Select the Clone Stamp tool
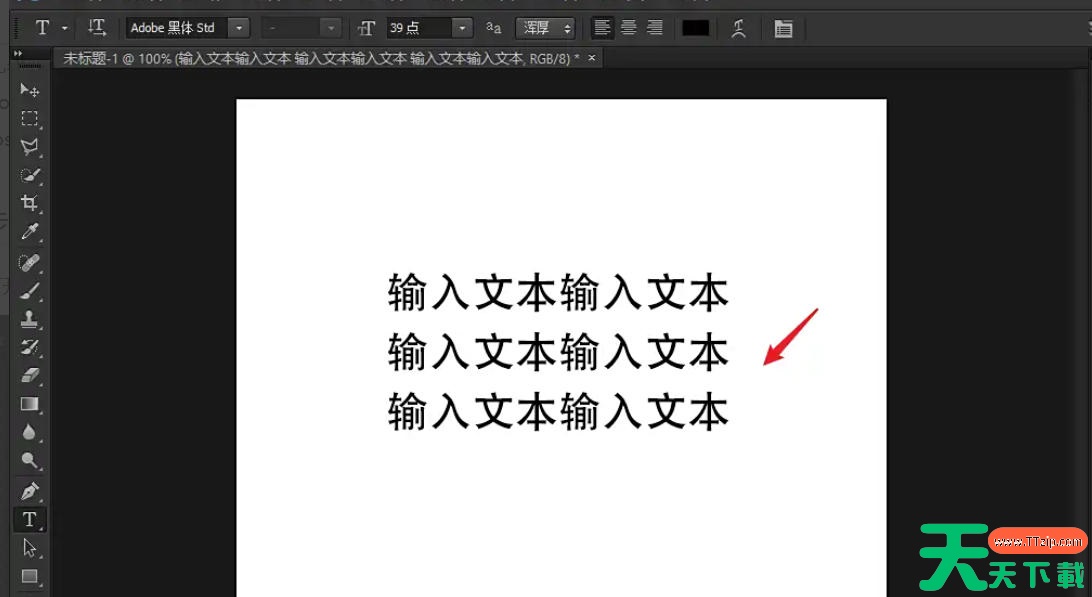This screenshot has width=1092, height=597. point(29,320)
